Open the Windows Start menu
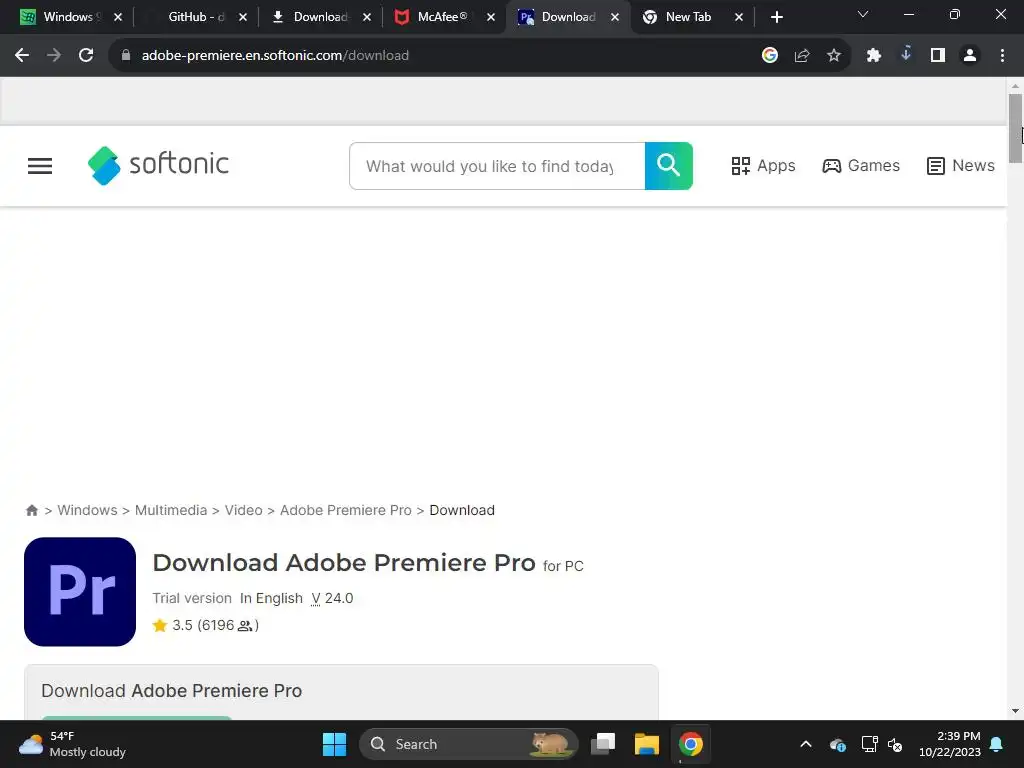Screen dimensions: 1024x768 334,744
